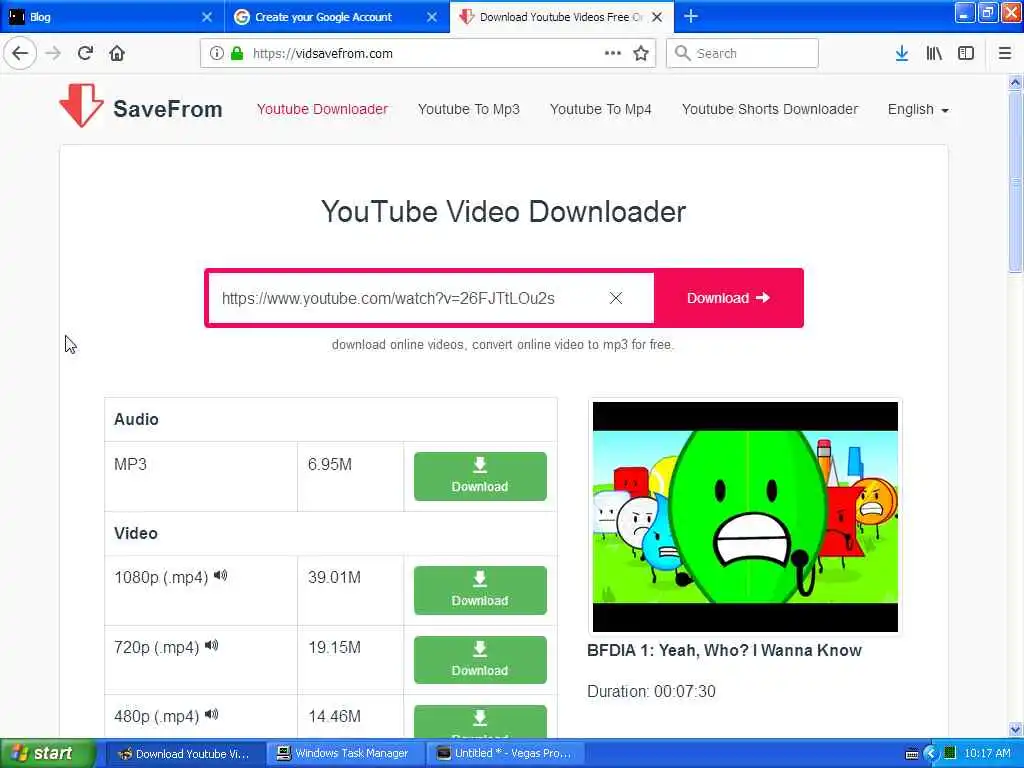Download the MP3 6.95M audio
Image resolution: width=1024 pixels, height=768 pixels.
click(x=480, y=476)
